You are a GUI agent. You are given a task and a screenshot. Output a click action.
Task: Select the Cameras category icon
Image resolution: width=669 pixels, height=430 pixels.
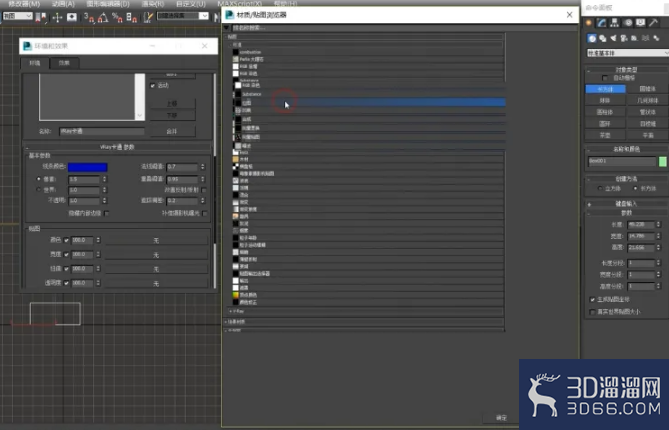624,38
